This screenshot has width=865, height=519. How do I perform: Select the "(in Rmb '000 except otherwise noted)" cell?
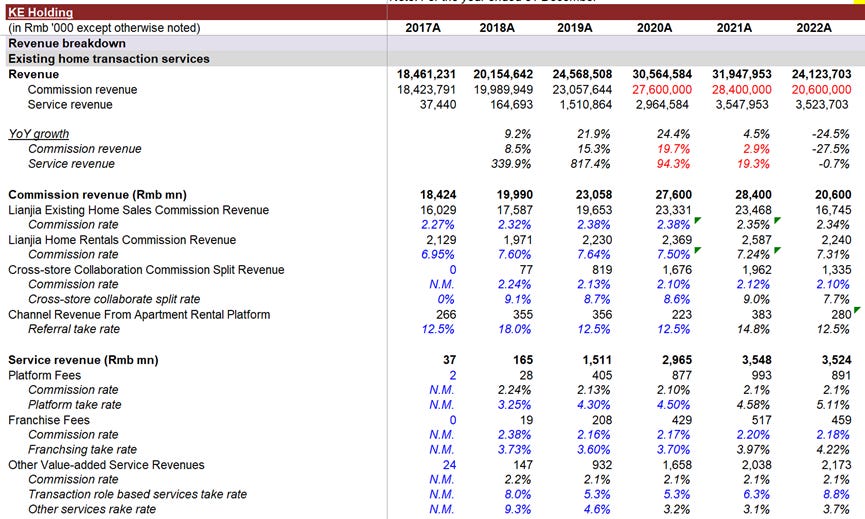[x=104, y=28]
